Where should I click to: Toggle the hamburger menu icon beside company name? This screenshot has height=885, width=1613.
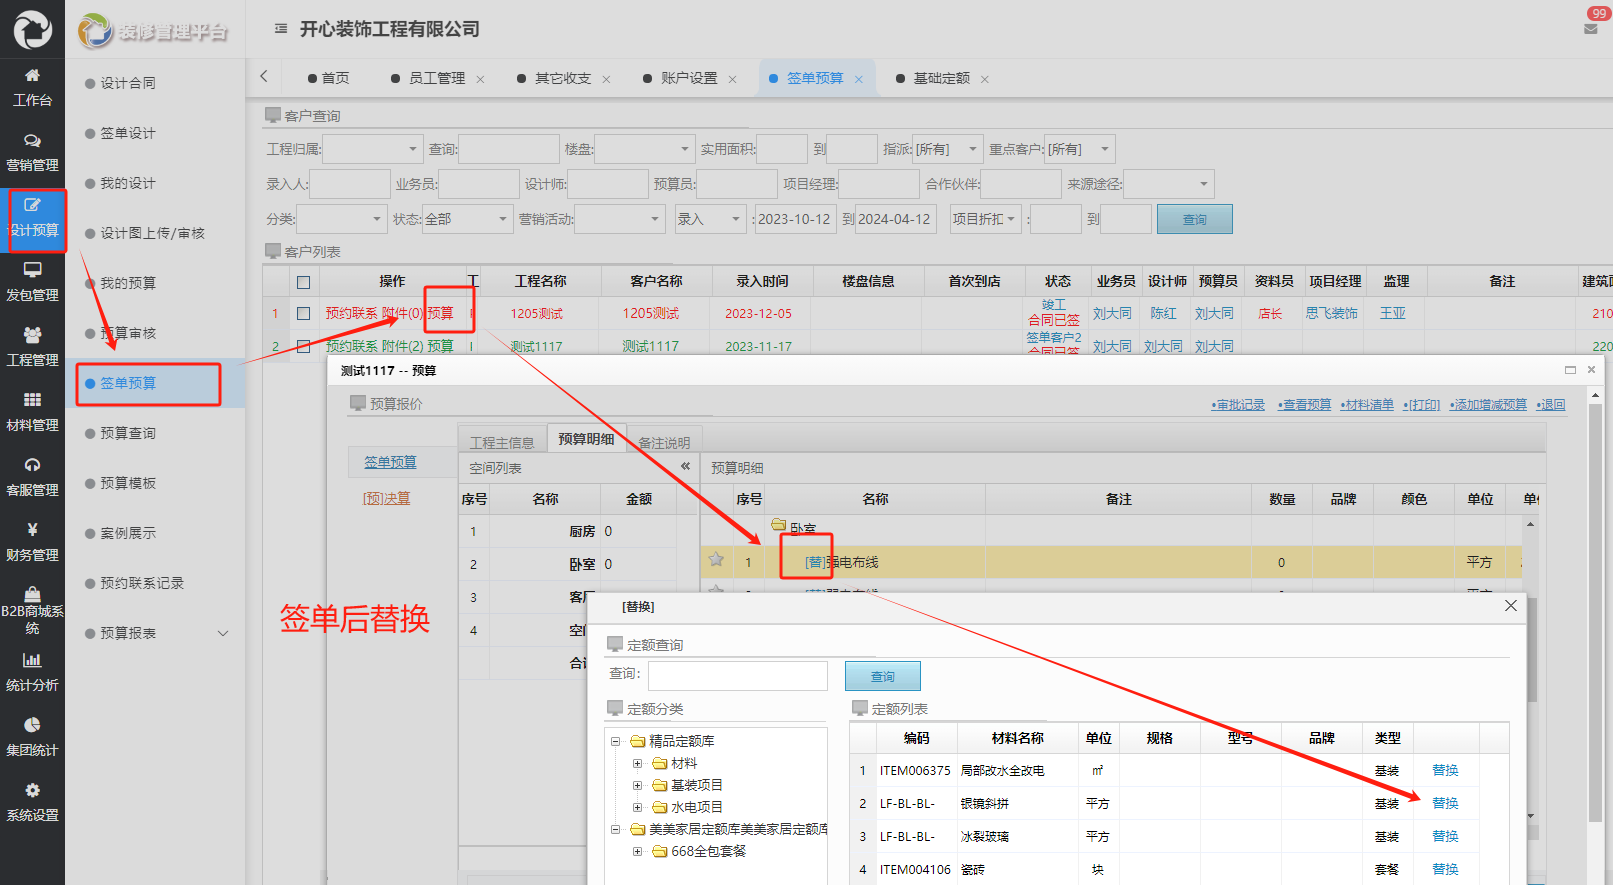[281, 29]
